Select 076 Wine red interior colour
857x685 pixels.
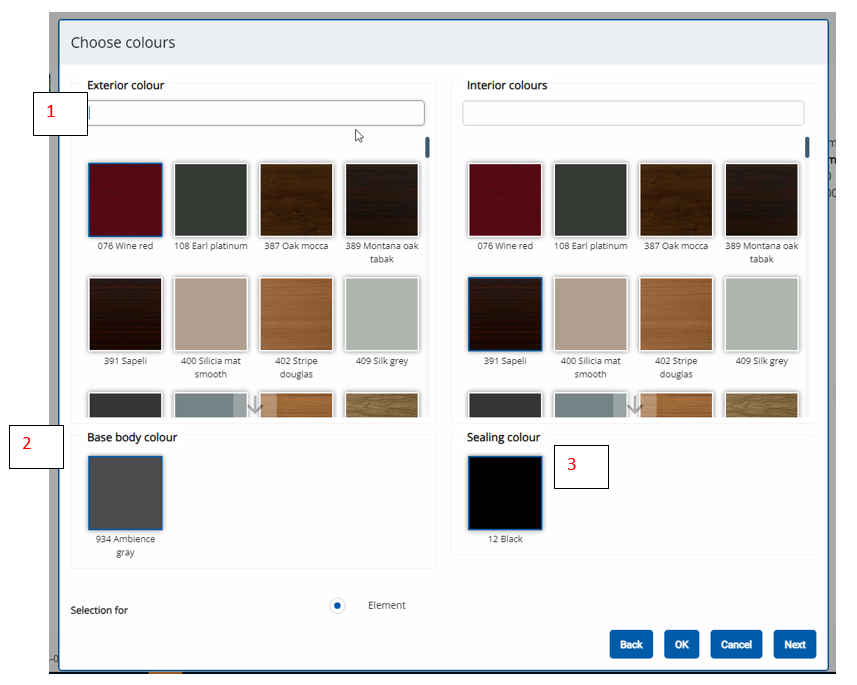[504, 199]
